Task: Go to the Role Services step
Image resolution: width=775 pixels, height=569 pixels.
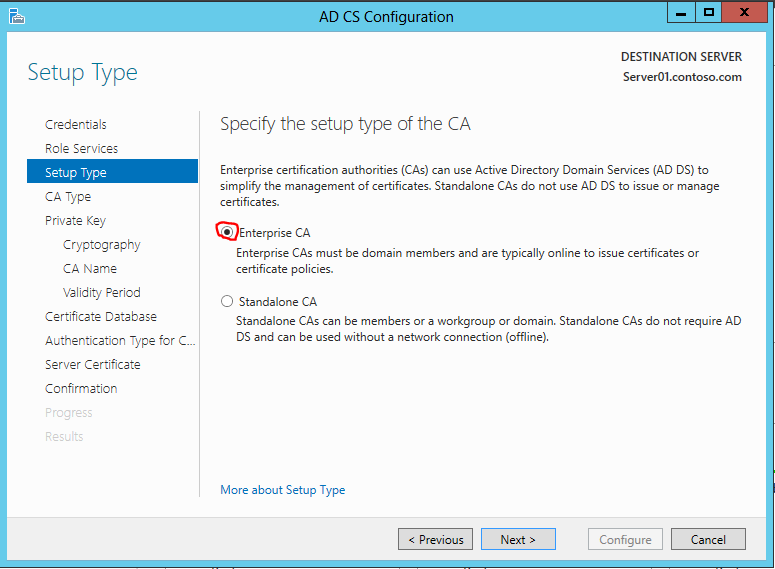Action: click(x=81, y=148)
